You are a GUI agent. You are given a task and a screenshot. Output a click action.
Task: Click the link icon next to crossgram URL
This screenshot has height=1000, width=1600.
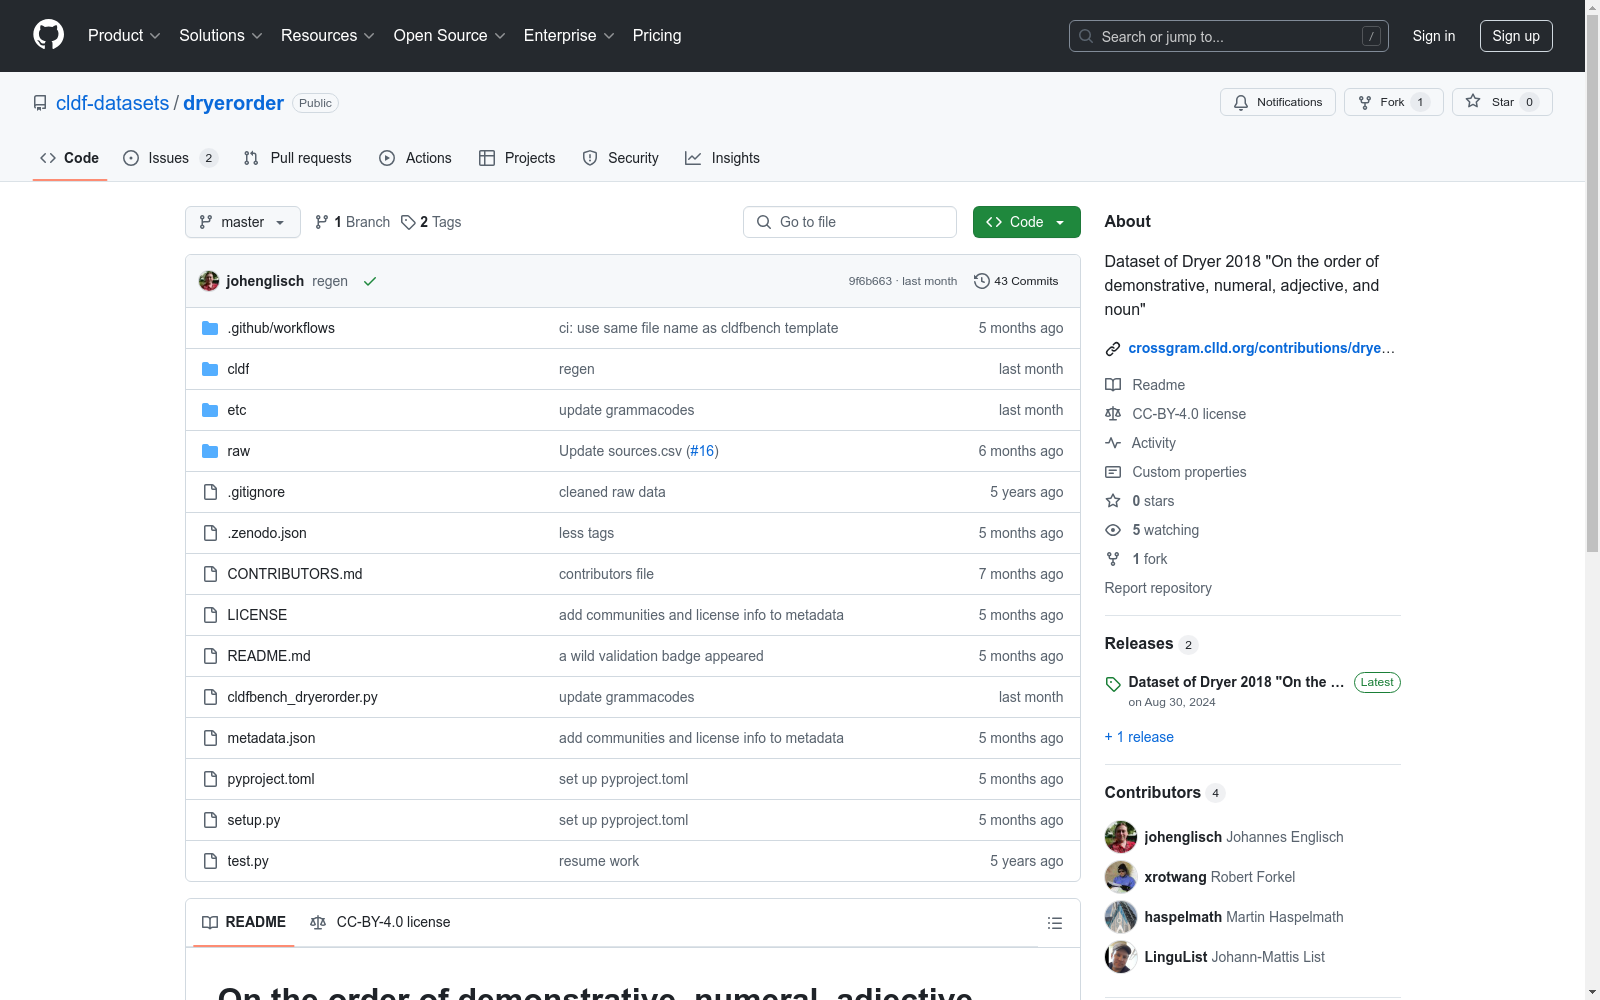[x=1113, y=349]
